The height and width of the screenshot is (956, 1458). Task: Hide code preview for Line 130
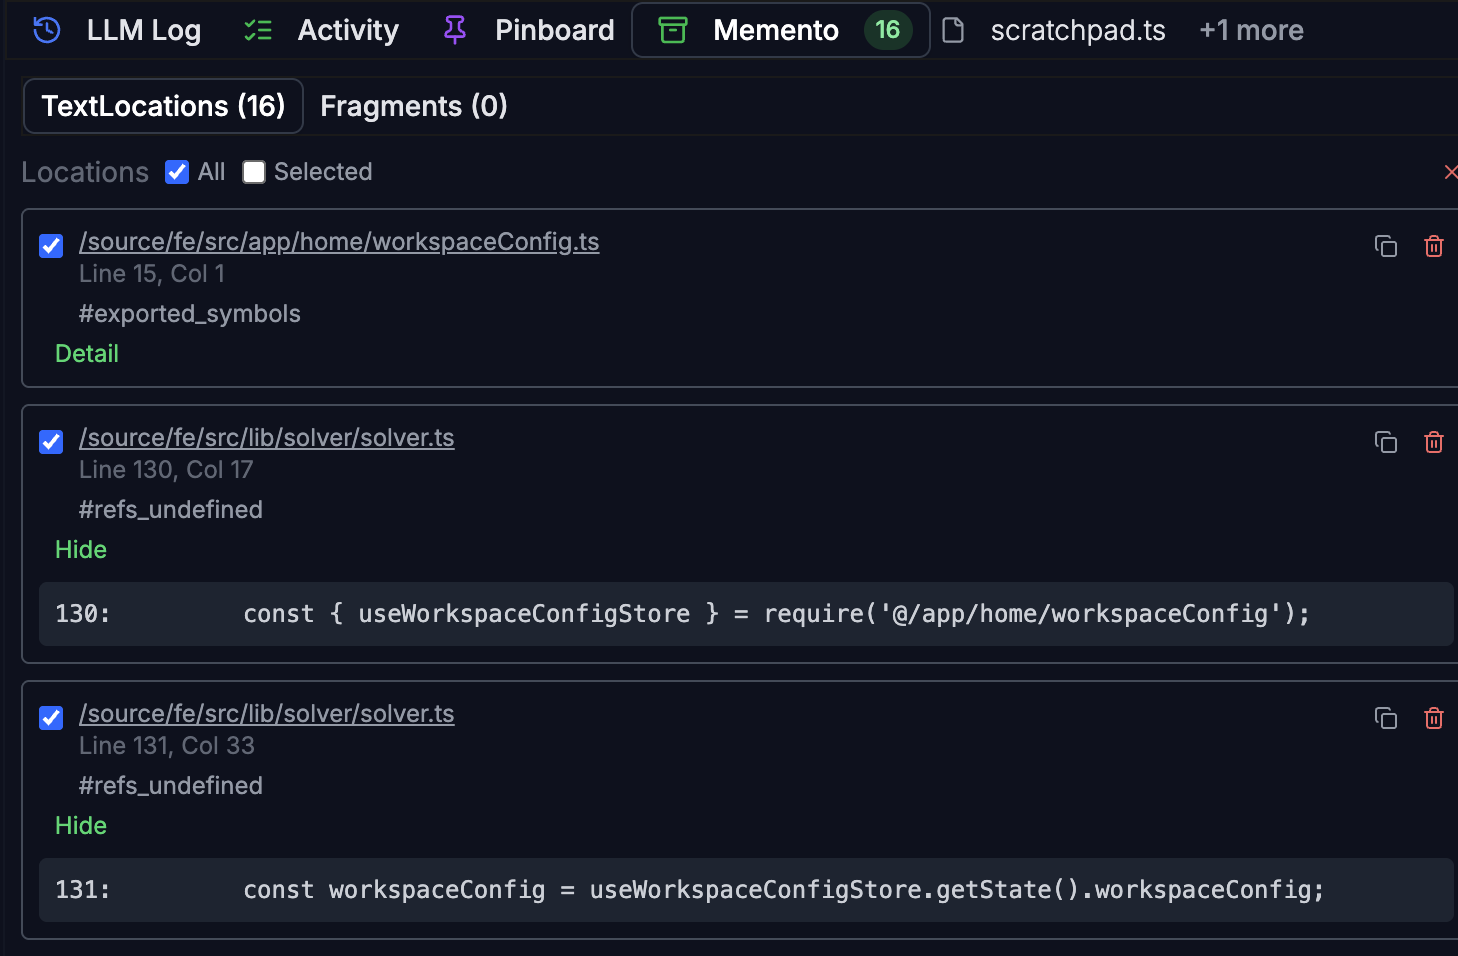click(x=81, y=550)
